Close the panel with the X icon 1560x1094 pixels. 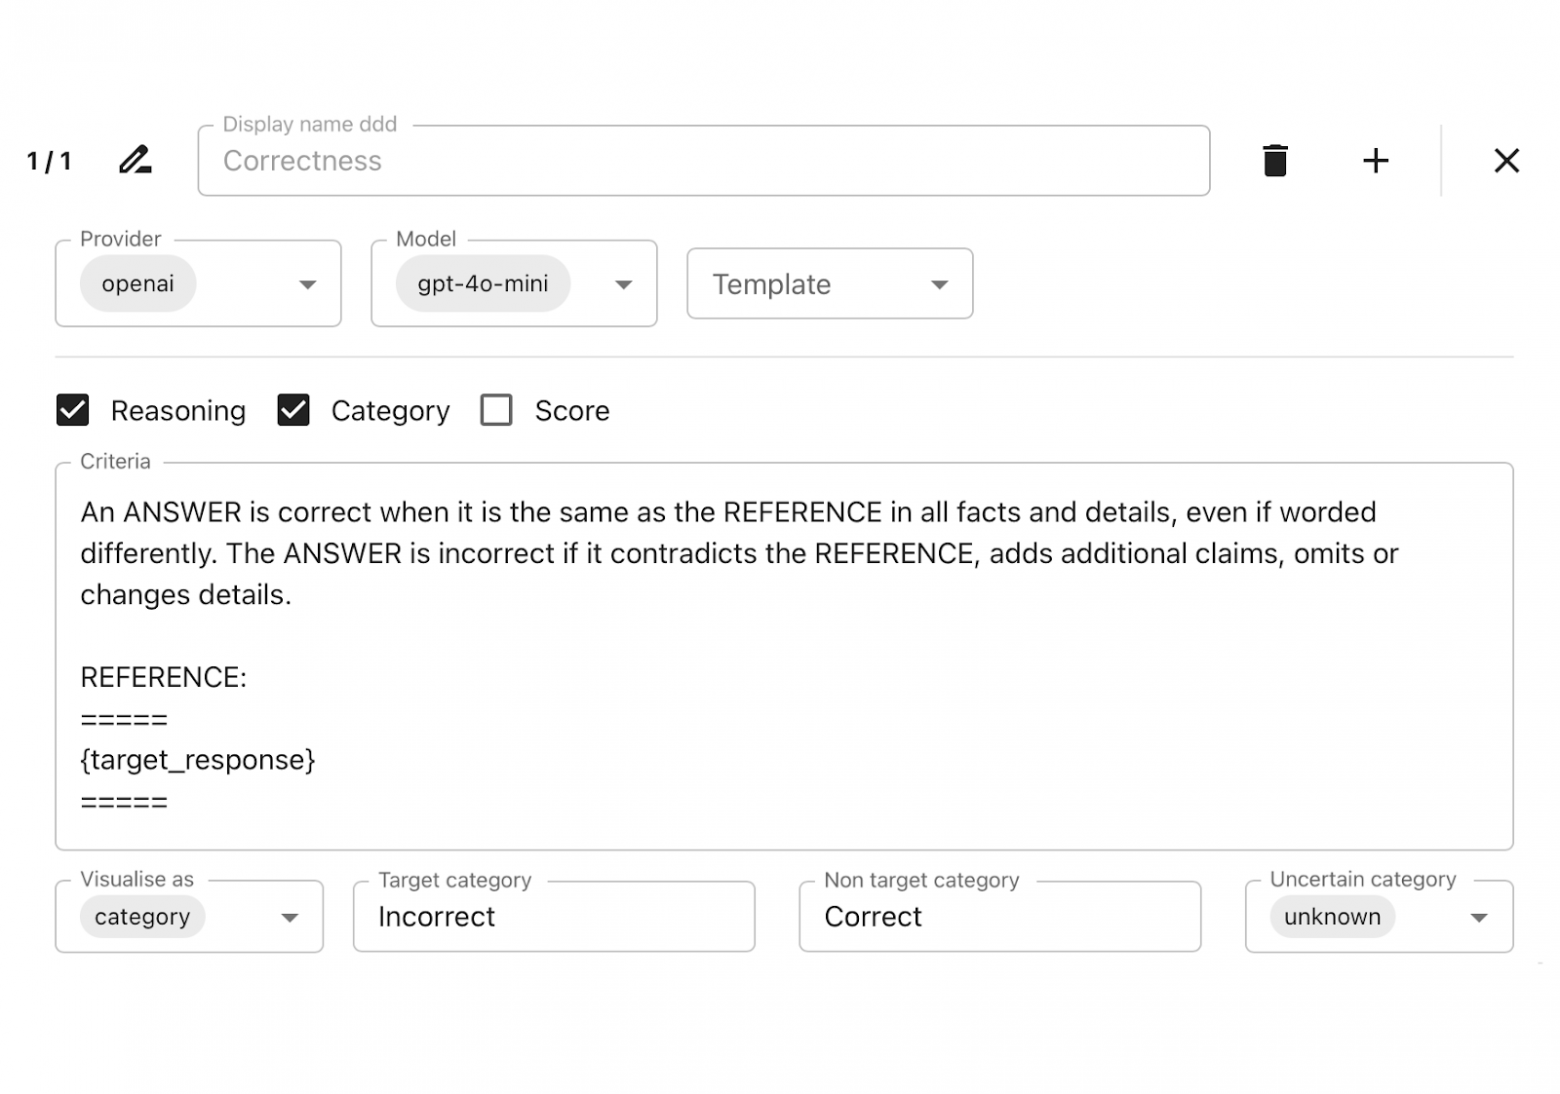[x=1506, y=160]
